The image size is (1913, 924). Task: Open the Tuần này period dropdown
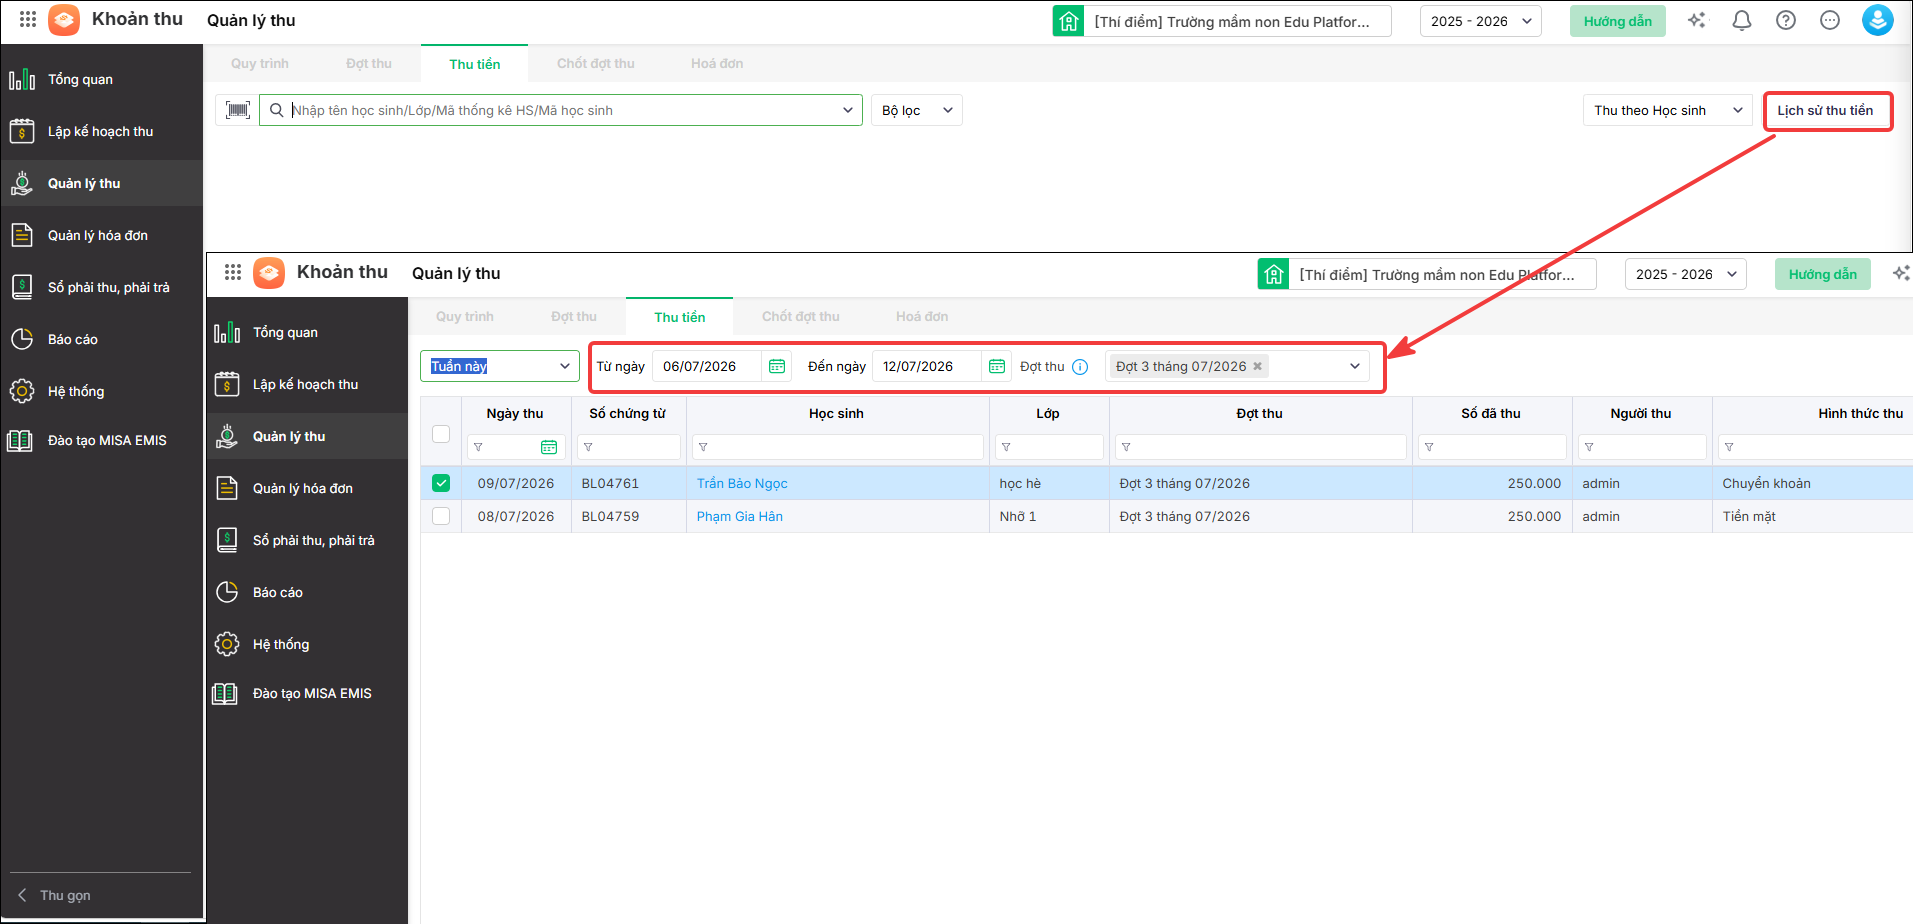pos(500,366)
